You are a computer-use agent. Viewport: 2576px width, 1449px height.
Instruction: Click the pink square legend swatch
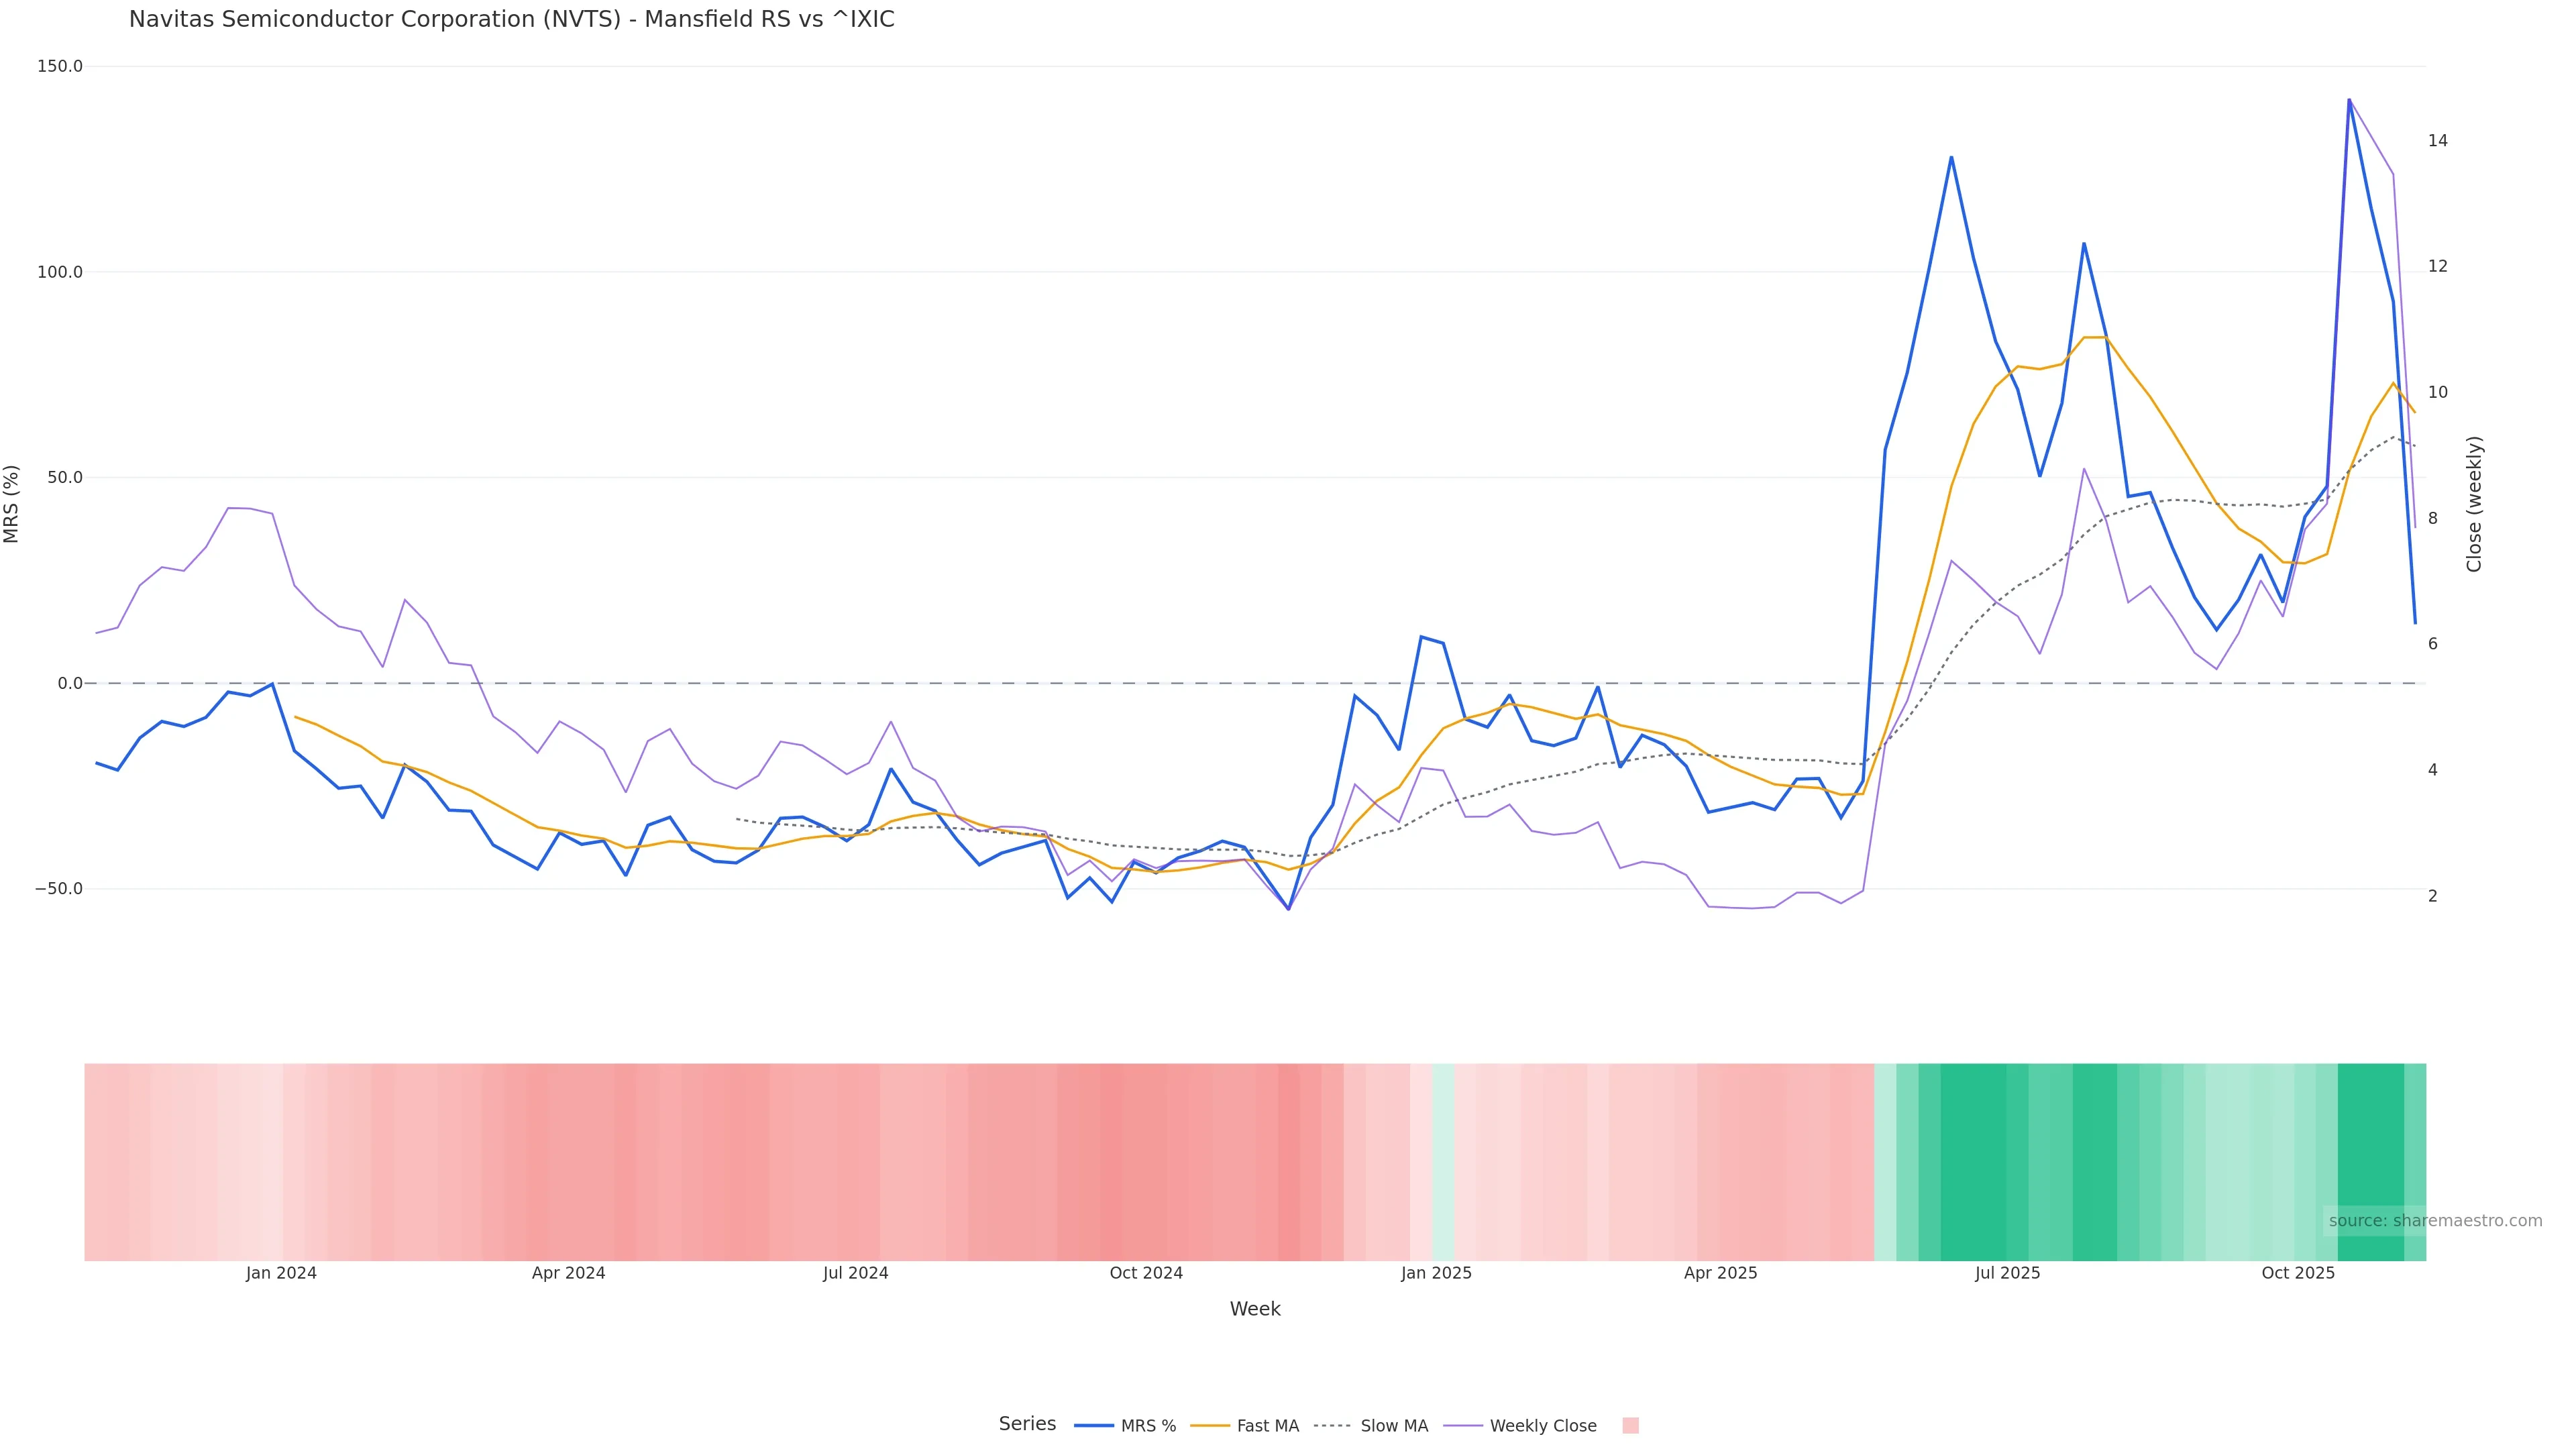coord(1630,1426)
